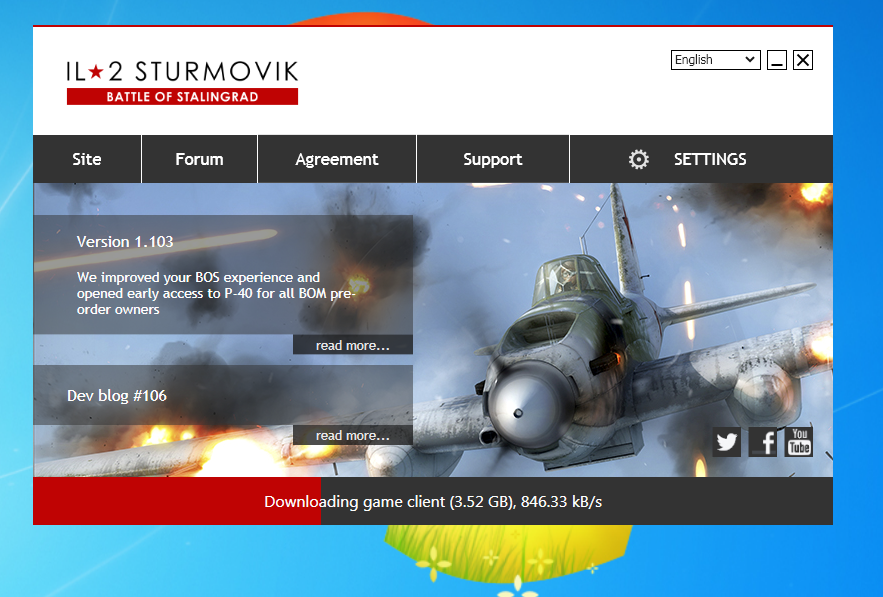Read more about Dev blog #106
The width and height of the screenshot is (883, 597).
(353, 435)
